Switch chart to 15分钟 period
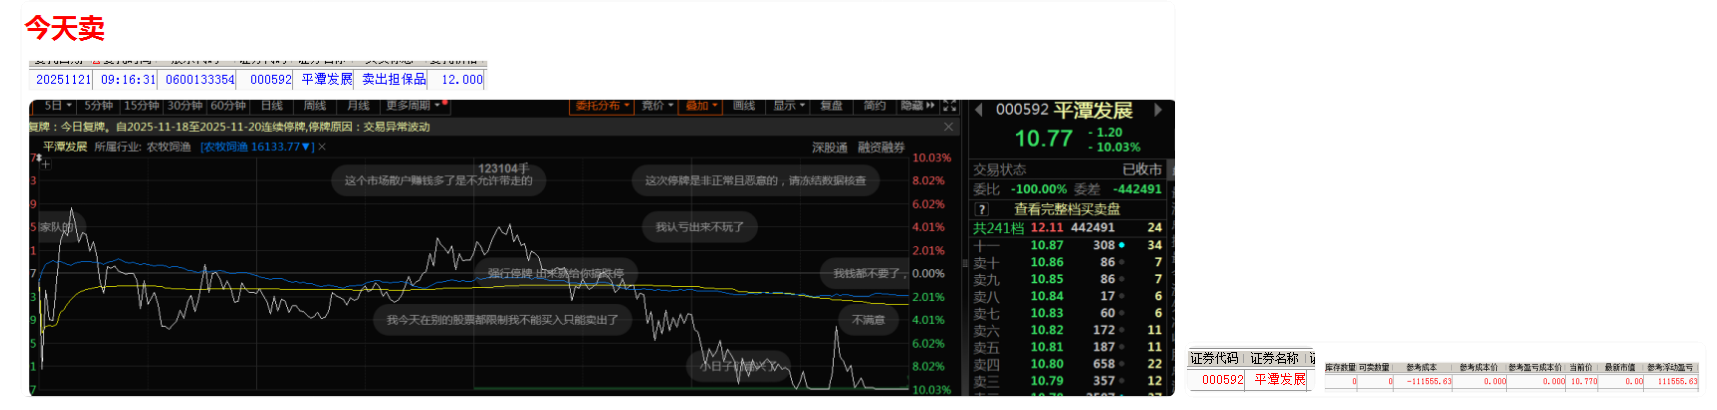This screenshot has width=1717, height=410. pos(141,106)
